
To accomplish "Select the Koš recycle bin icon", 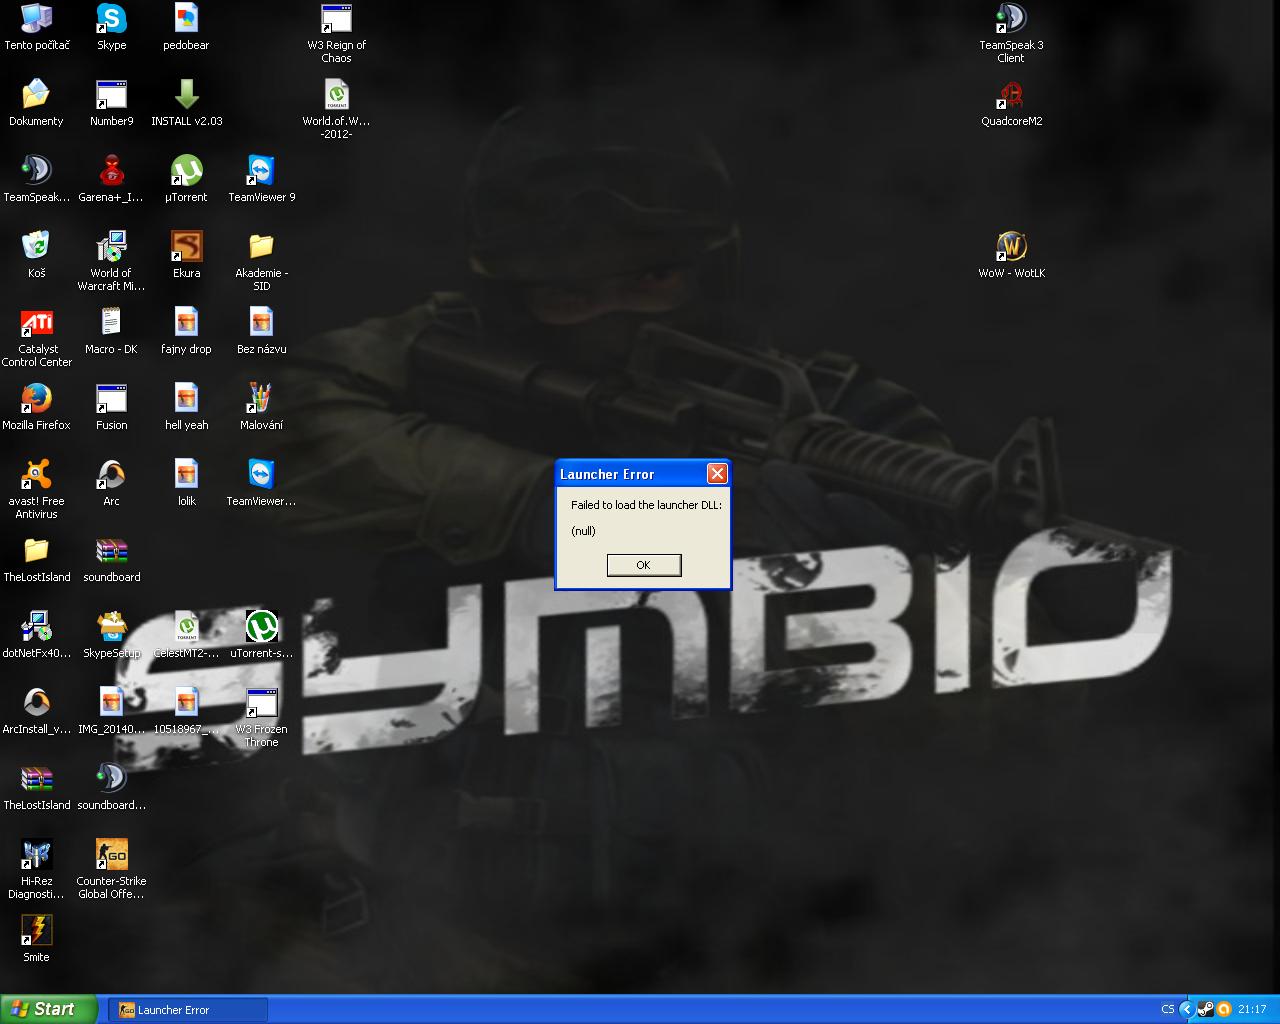I will click(x=36, y=248).
